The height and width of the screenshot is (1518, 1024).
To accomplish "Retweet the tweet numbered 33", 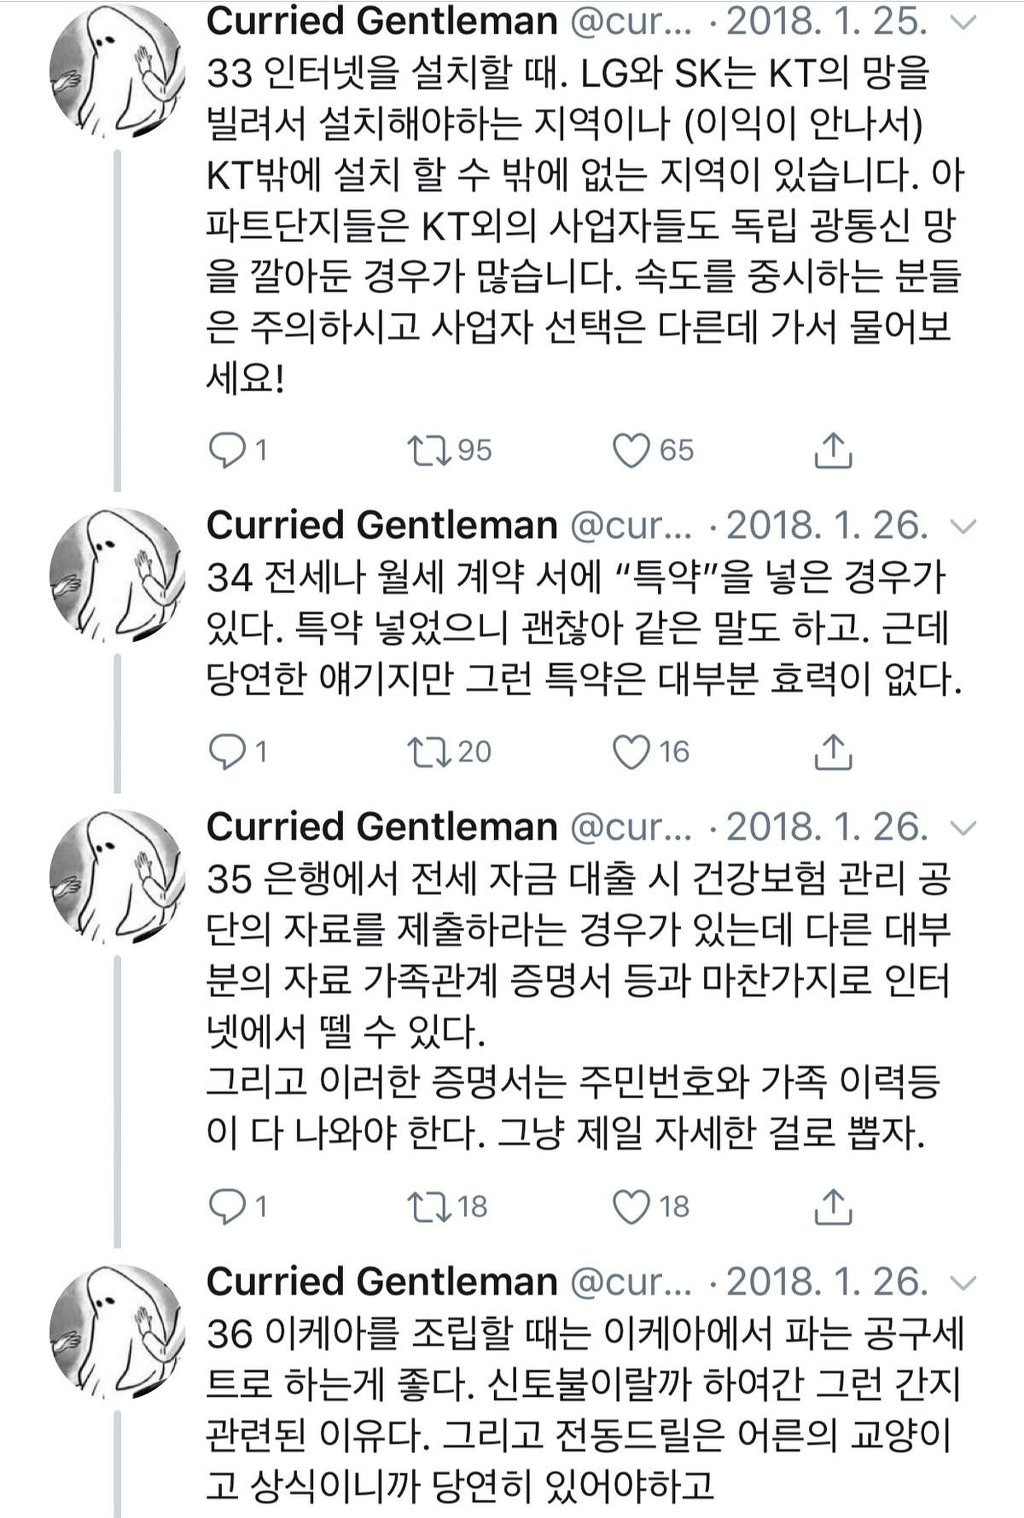I will 430,451.
